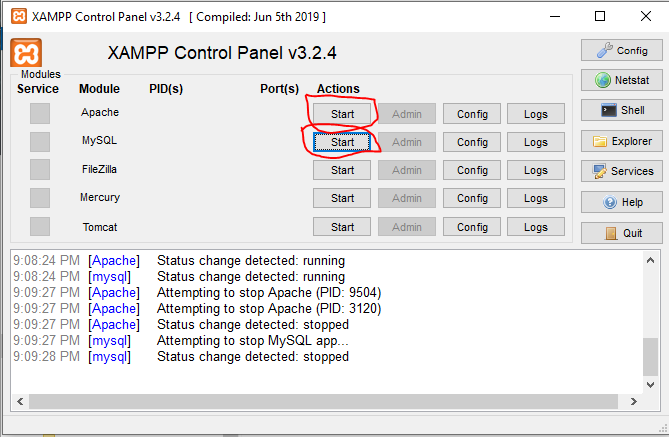This screenshot has height=437, width=669.
Task: Open the Apache Config menu
Action: click(x=472, y=114)
